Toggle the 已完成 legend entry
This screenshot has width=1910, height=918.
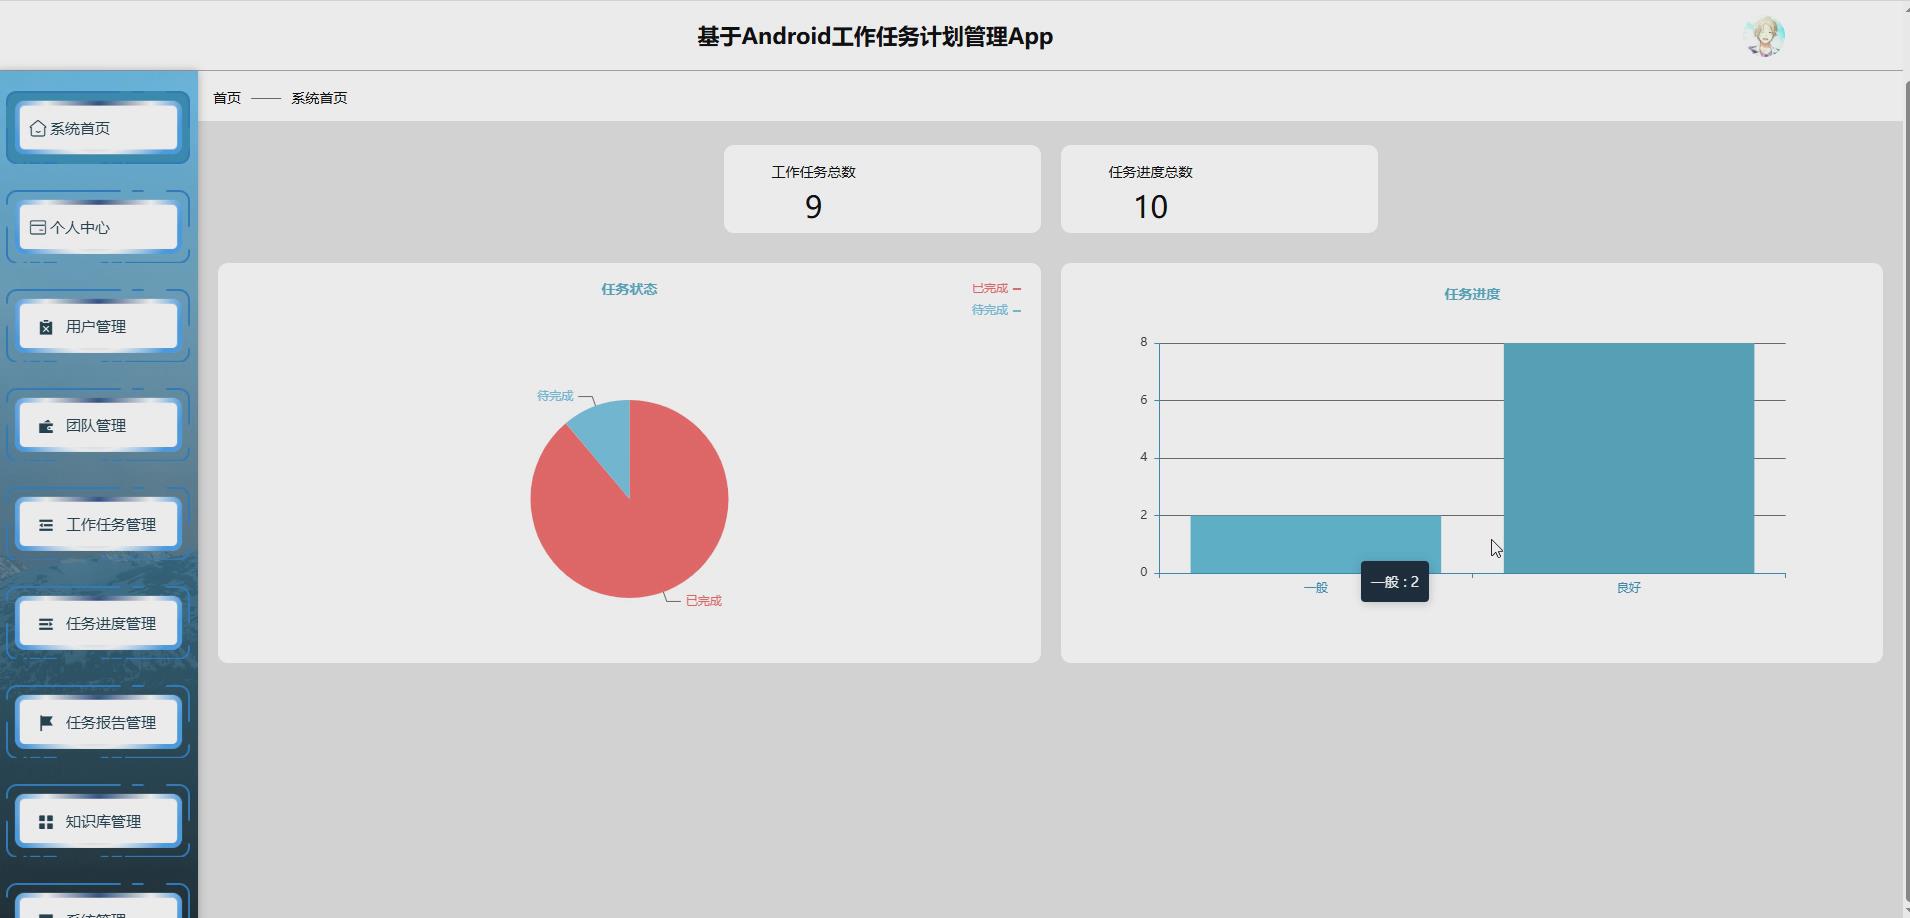click(996, 288)
